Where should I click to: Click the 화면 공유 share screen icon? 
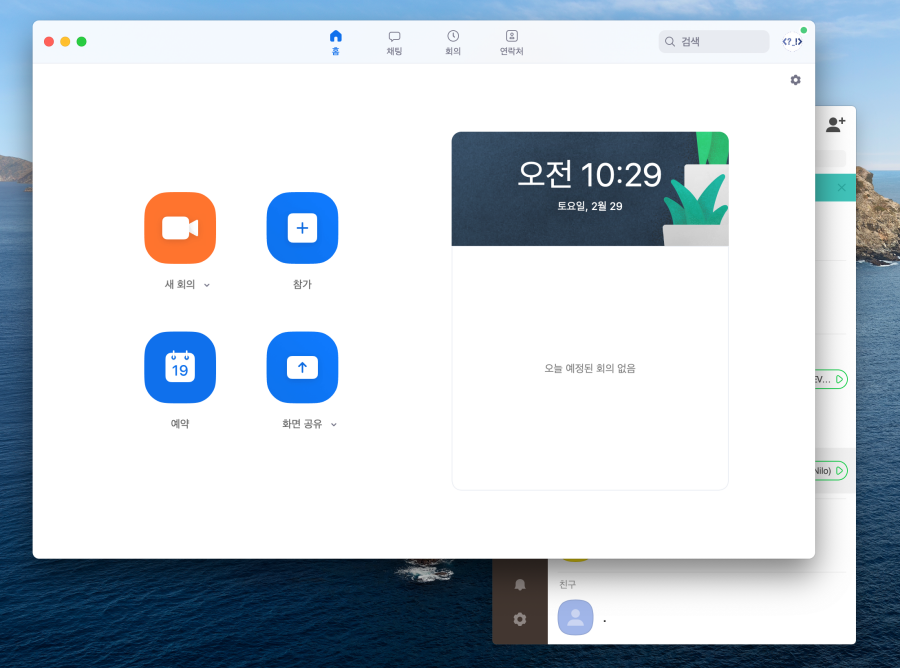302,367
